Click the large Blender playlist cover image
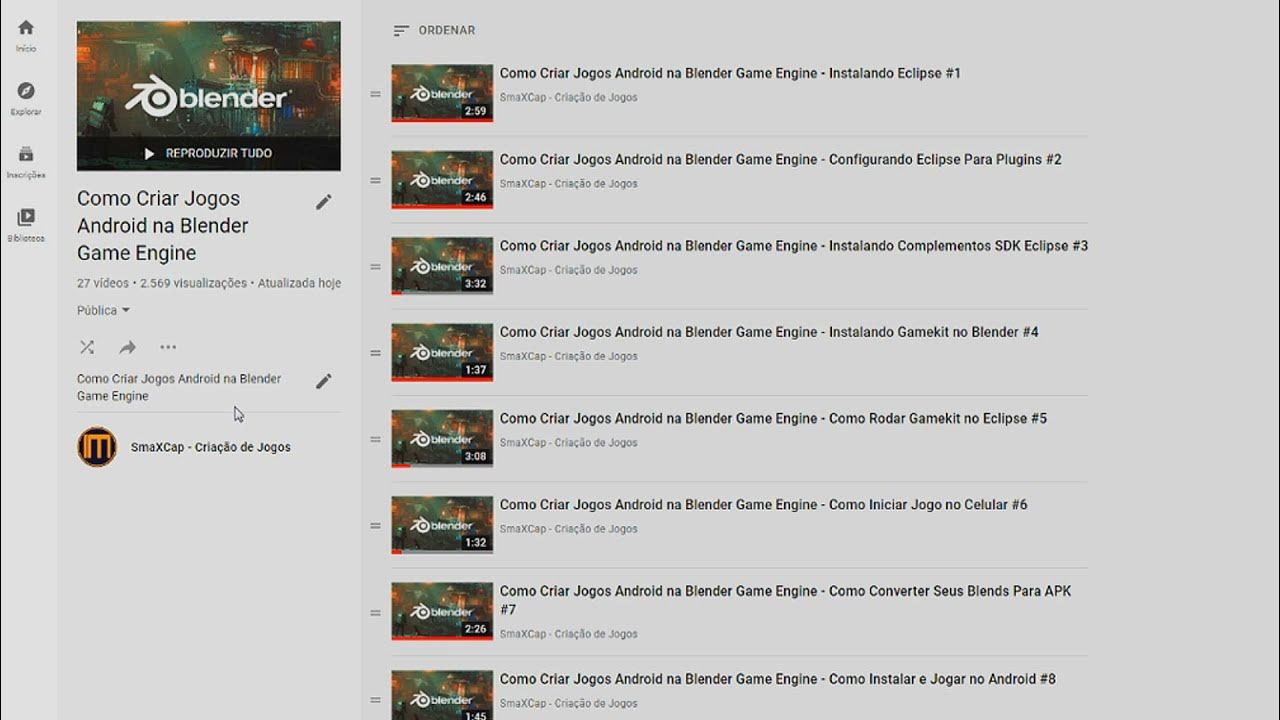The image size is (1280, 720). [x=208, y=95]
